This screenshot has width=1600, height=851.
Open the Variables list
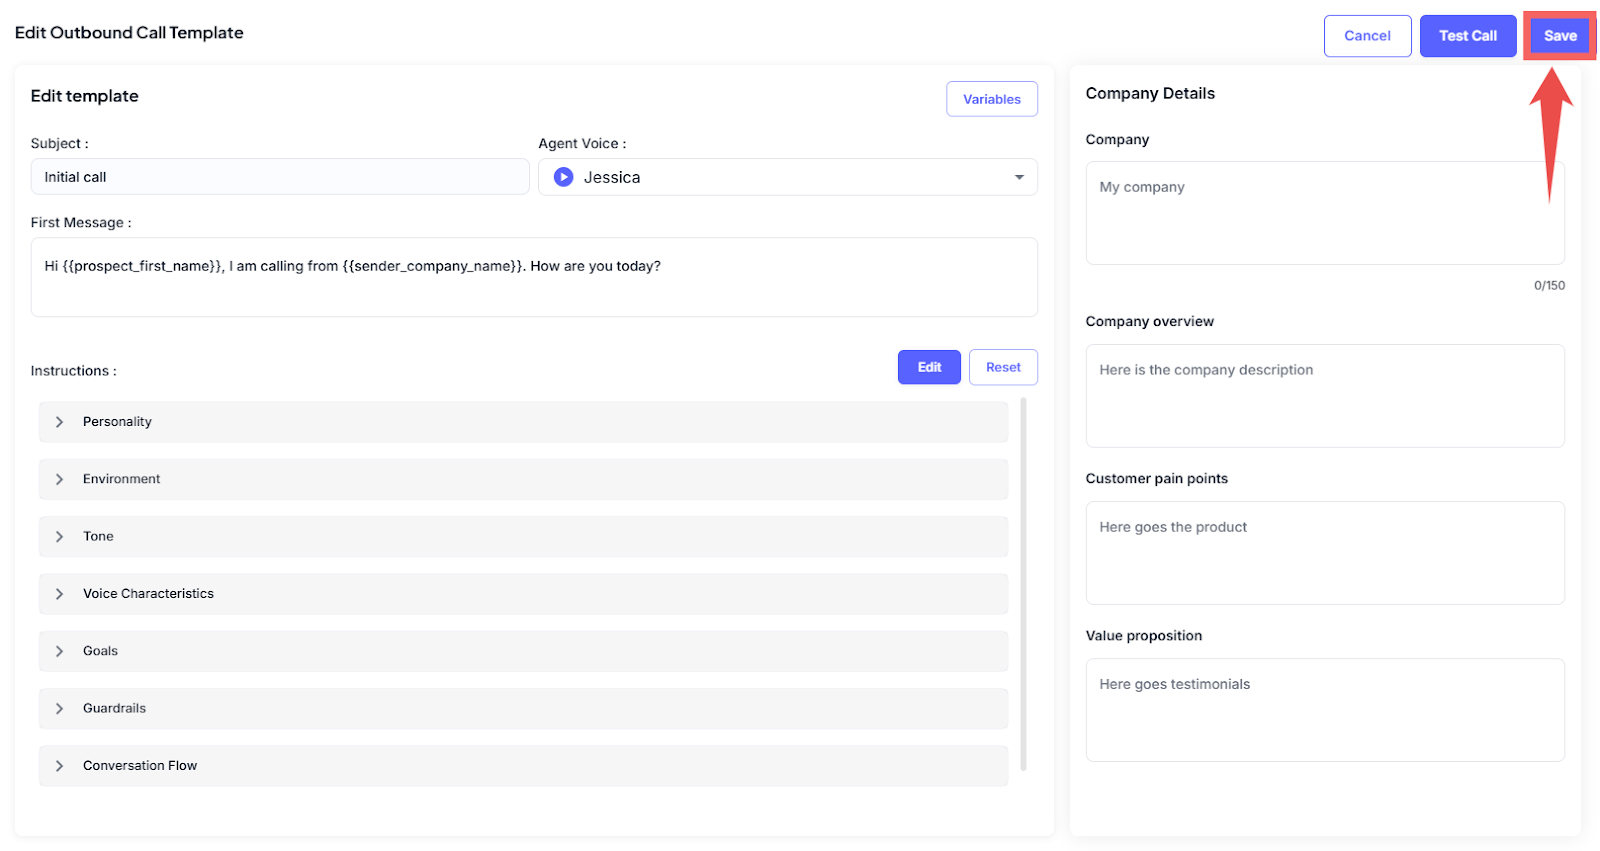pyautogui.click(x=991, y=99)
